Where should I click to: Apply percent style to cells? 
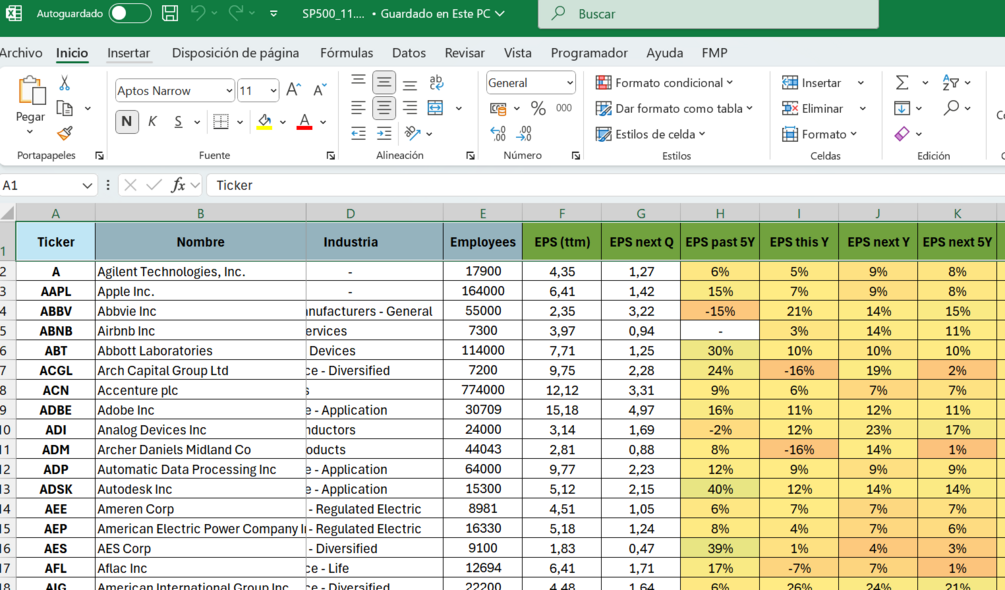coord(538,108)
